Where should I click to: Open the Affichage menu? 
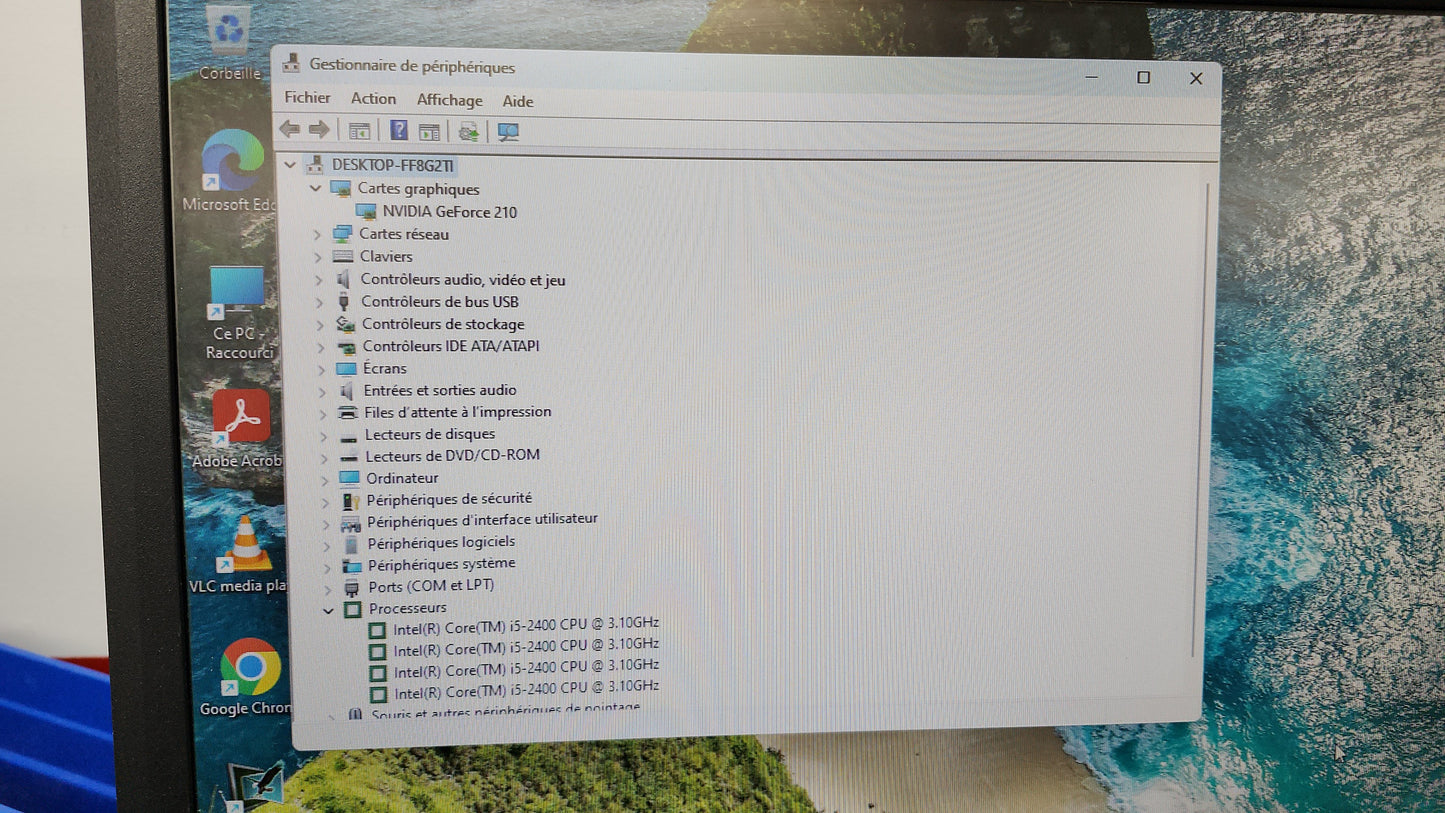449,100
